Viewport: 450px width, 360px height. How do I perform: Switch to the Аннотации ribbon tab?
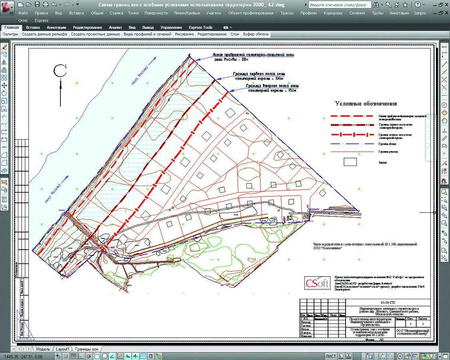tap(56, 27)
